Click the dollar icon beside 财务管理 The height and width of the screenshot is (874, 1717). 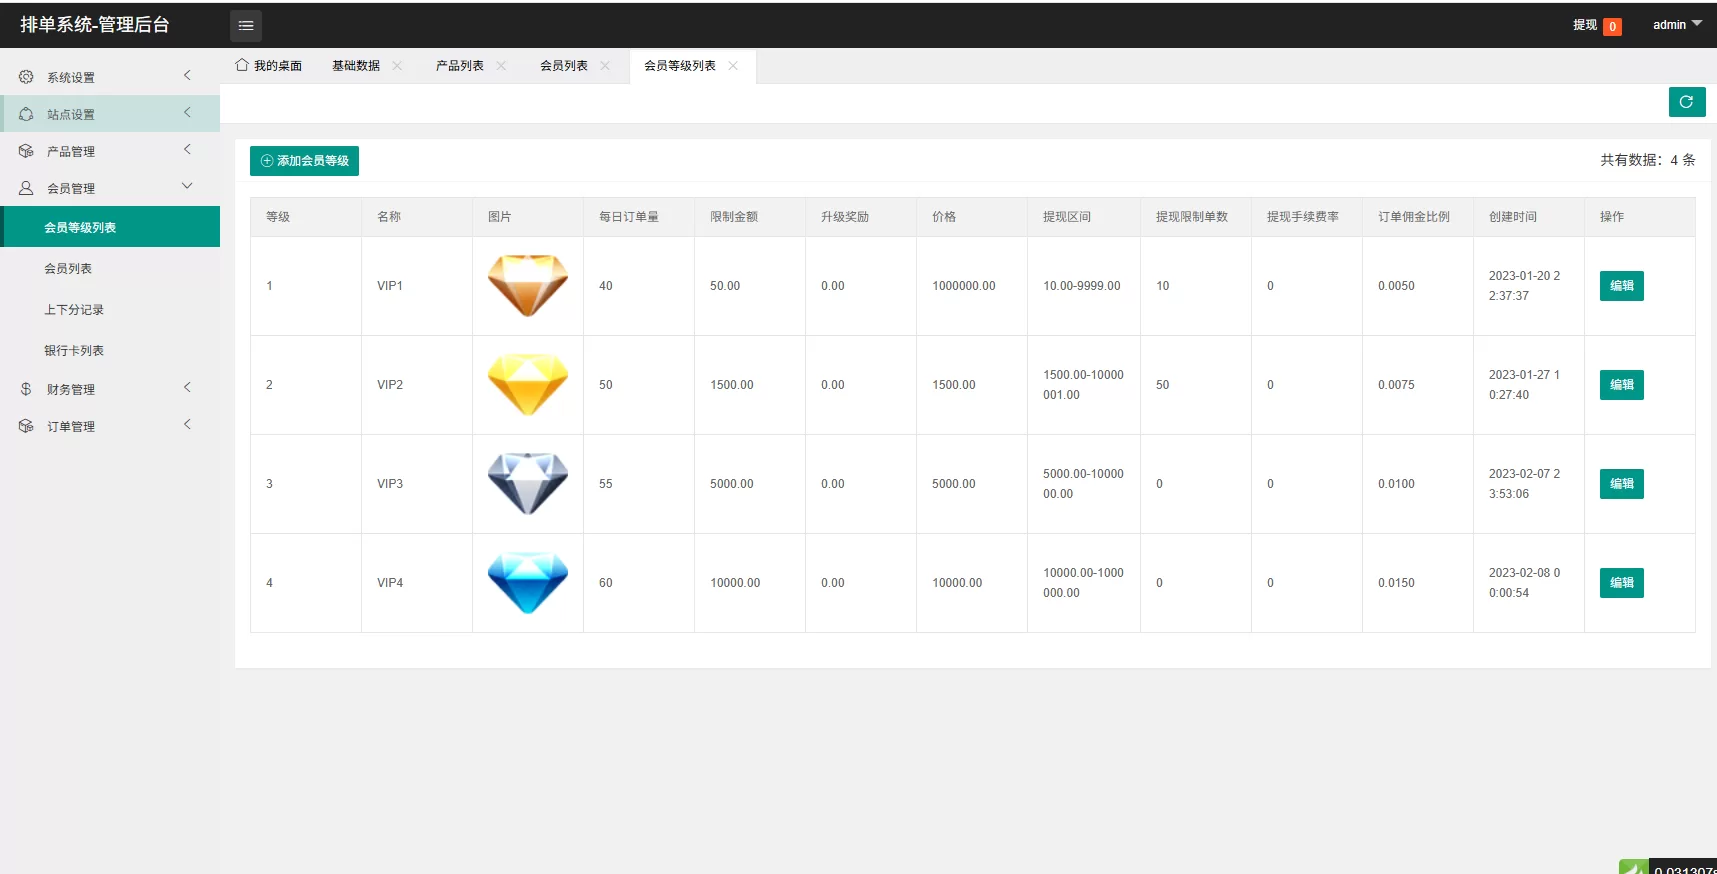pyautogui.click(x=26, y=389)
